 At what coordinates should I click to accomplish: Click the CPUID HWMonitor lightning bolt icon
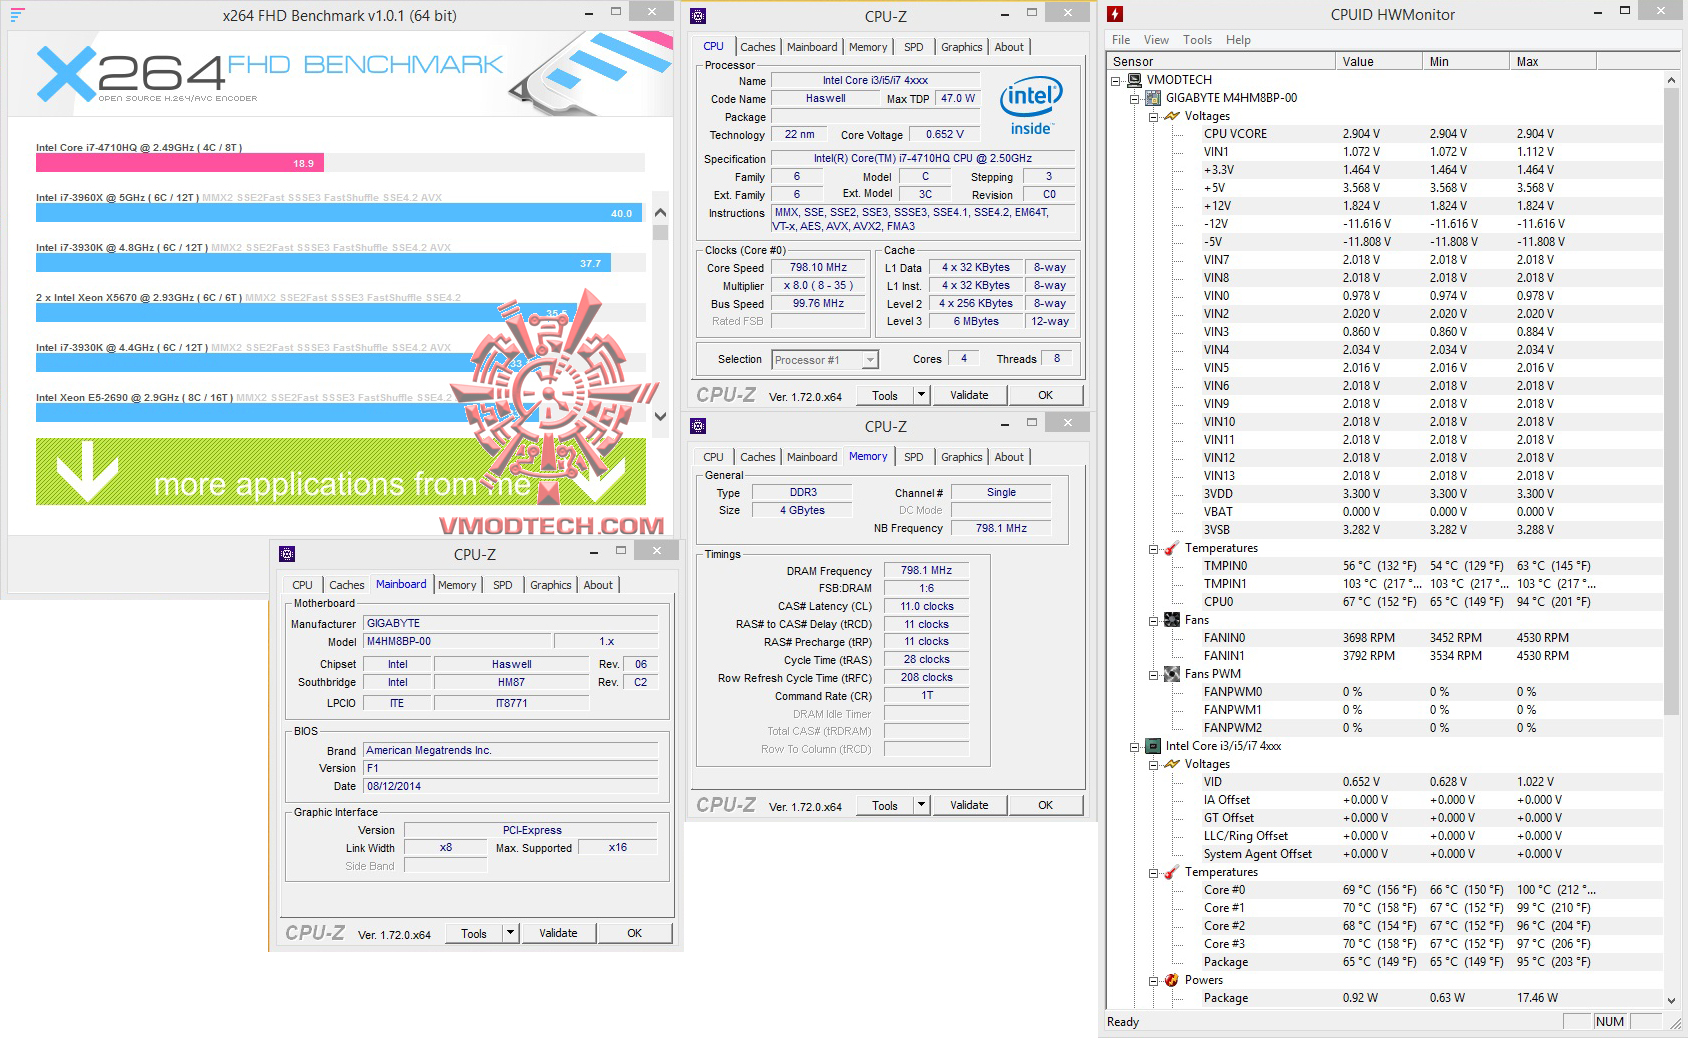click(x=1115, y=14)
